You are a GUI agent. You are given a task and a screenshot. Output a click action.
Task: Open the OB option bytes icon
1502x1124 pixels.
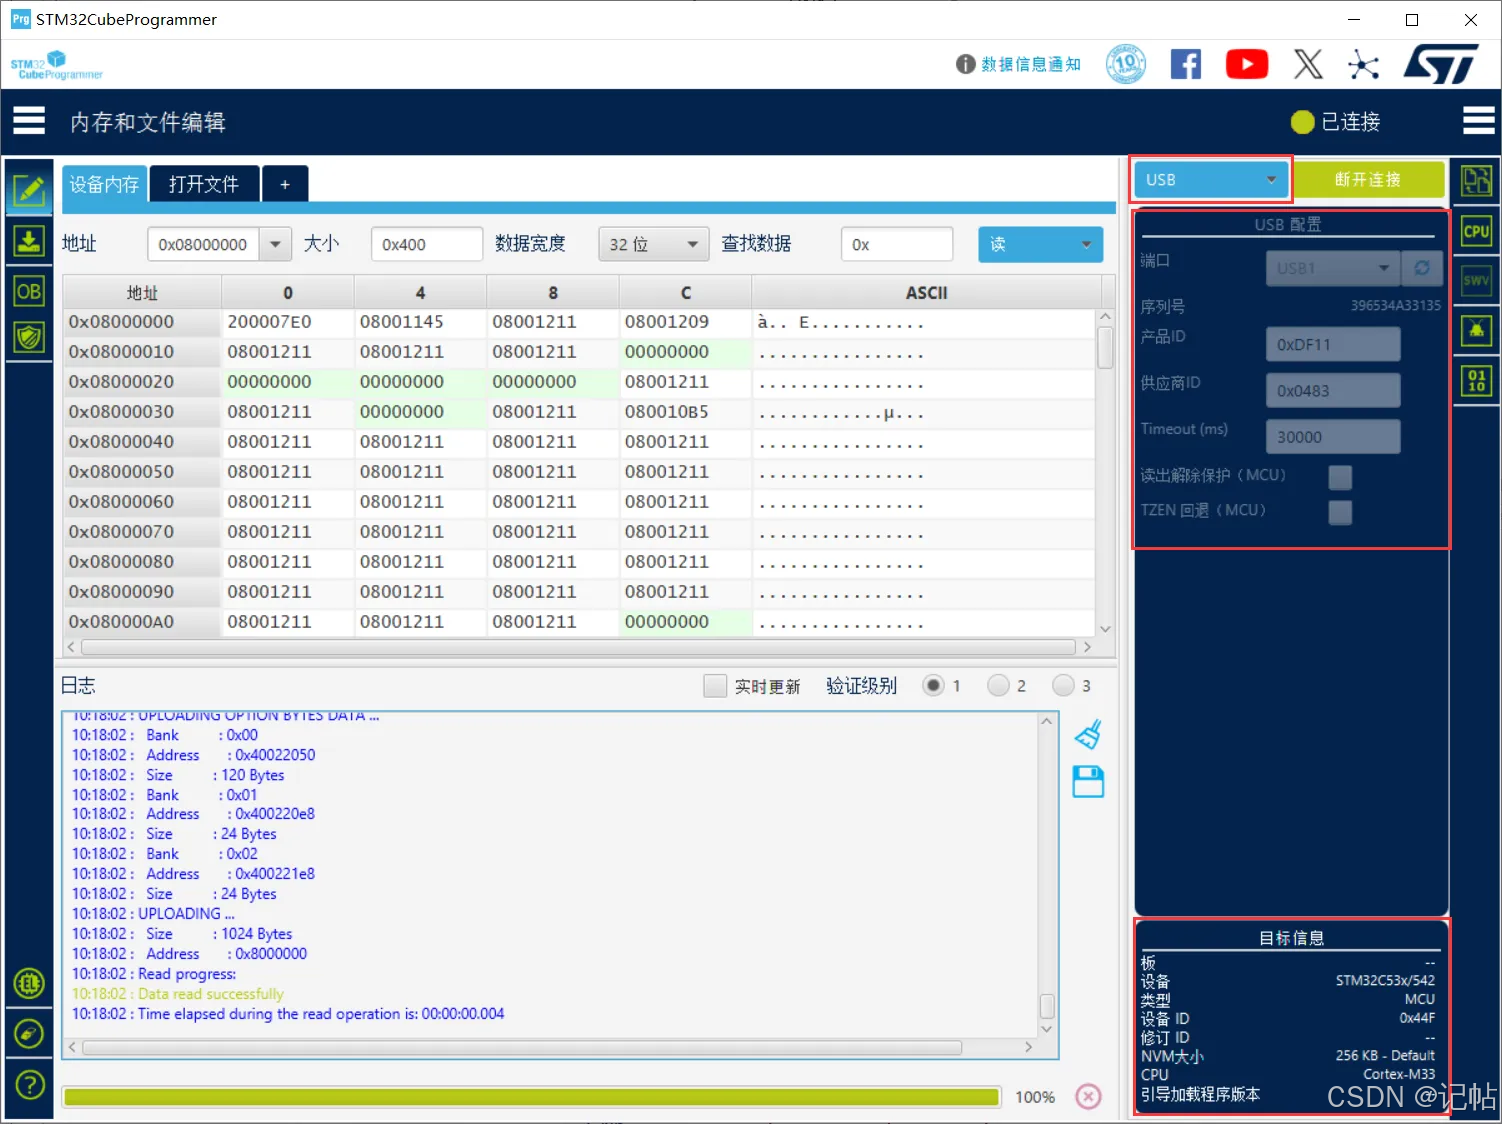tap(29, 291)
